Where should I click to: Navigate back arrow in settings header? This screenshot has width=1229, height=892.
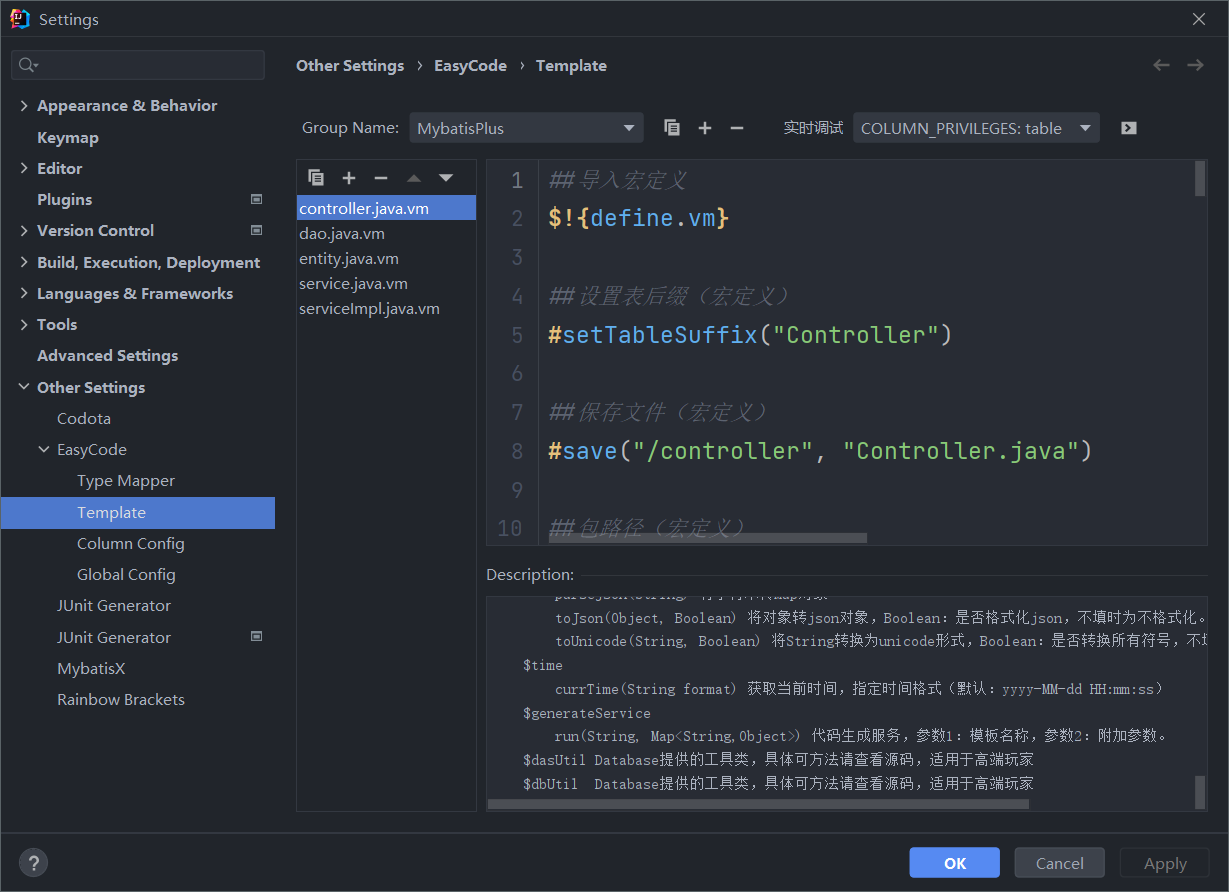[x=1161, y=65]
